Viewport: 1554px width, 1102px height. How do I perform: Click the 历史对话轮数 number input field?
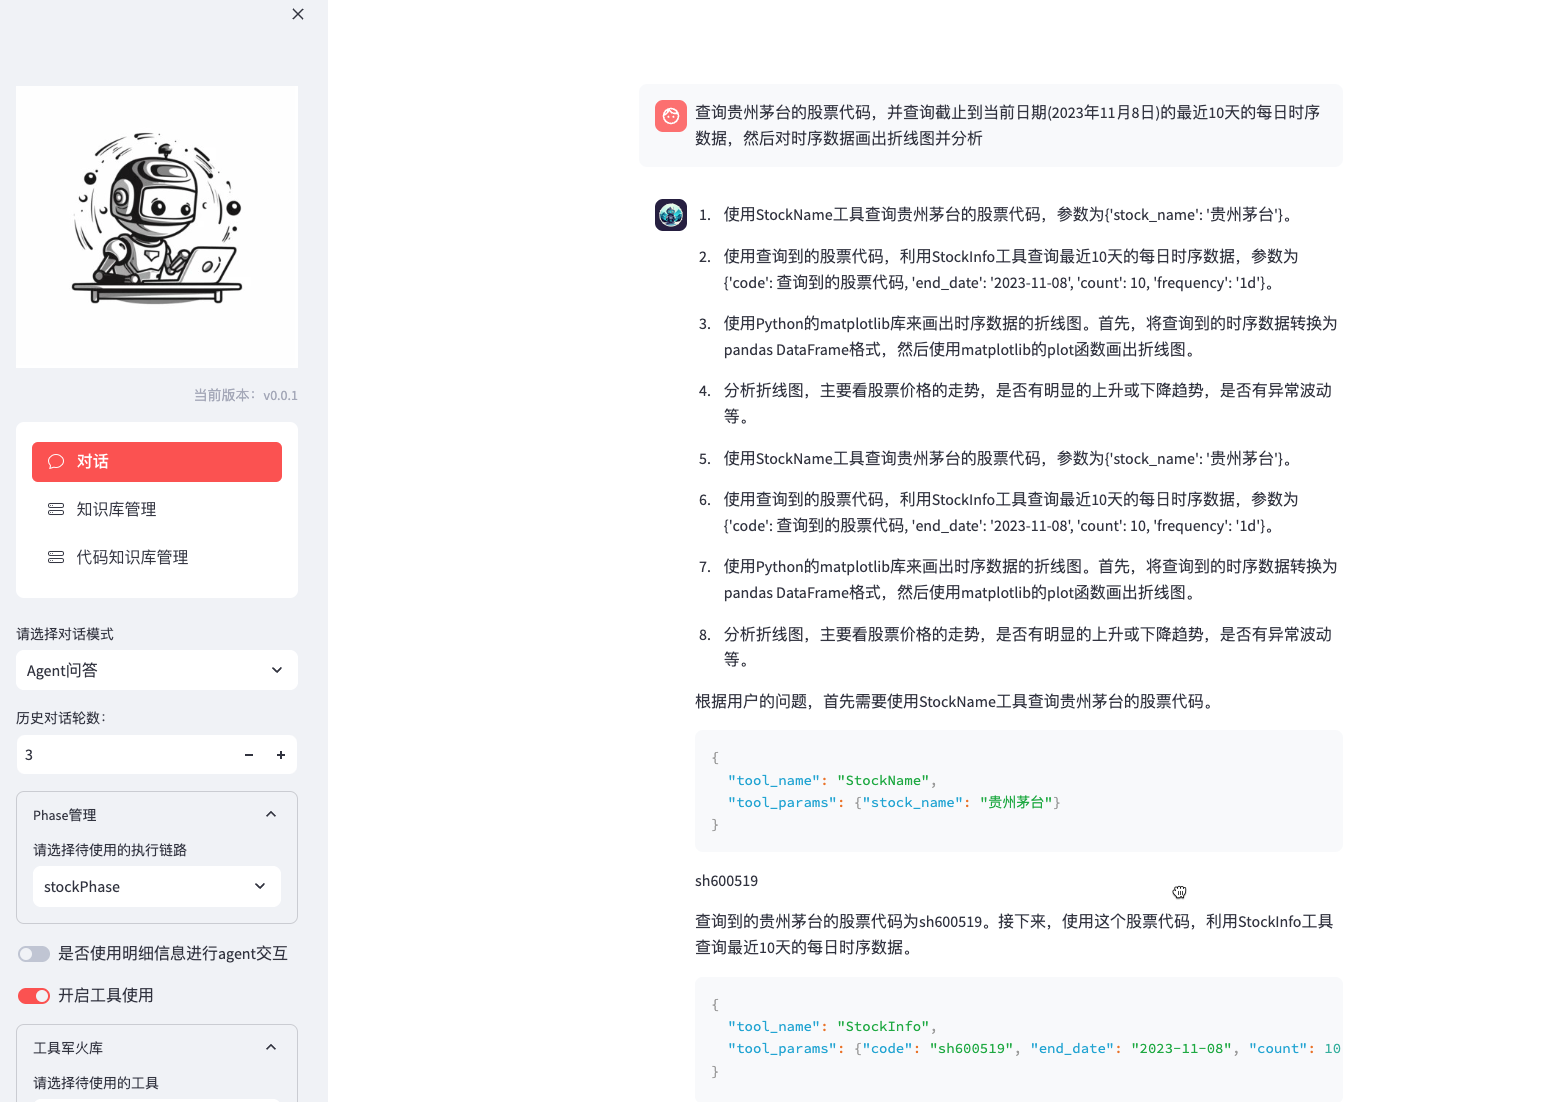[120, 755]
